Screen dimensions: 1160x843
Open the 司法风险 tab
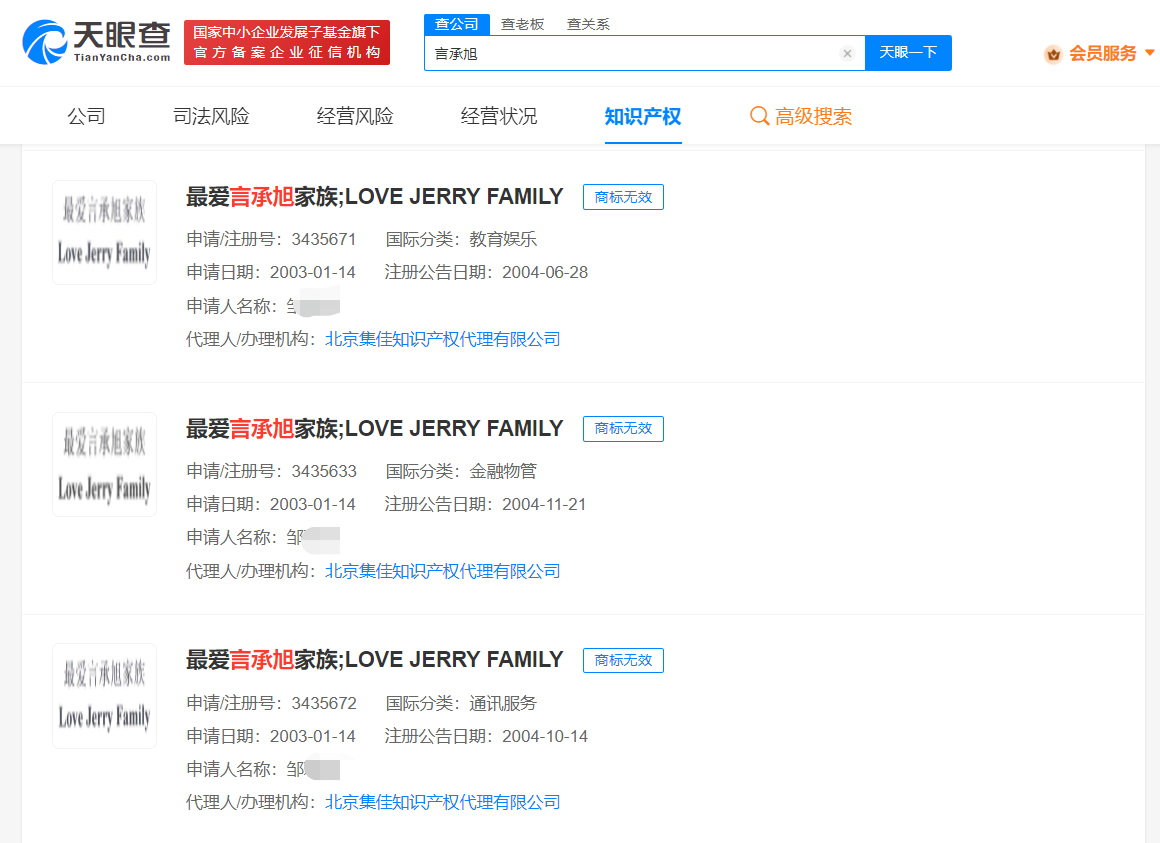pyautogui.click(x=211, y=116)
